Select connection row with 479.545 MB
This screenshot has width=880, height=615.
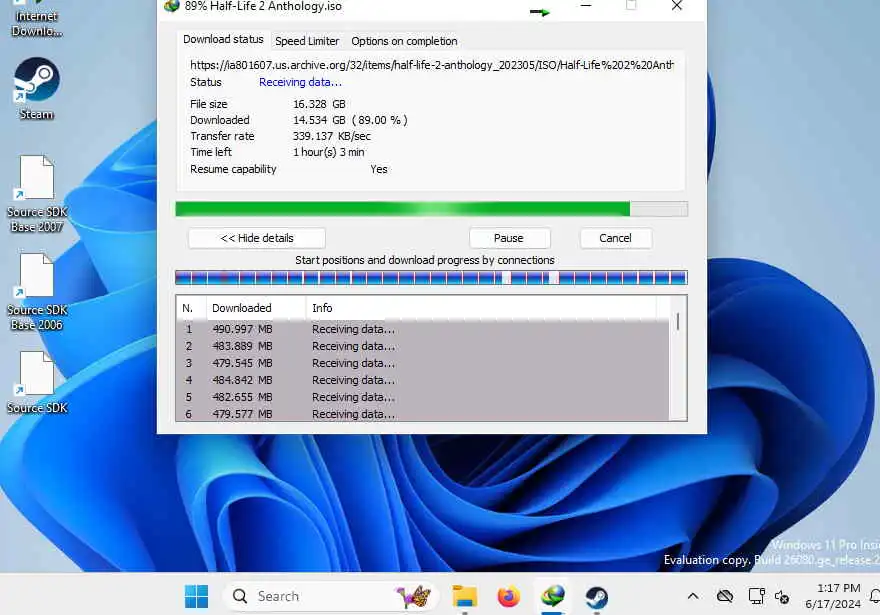click(423, 363)
